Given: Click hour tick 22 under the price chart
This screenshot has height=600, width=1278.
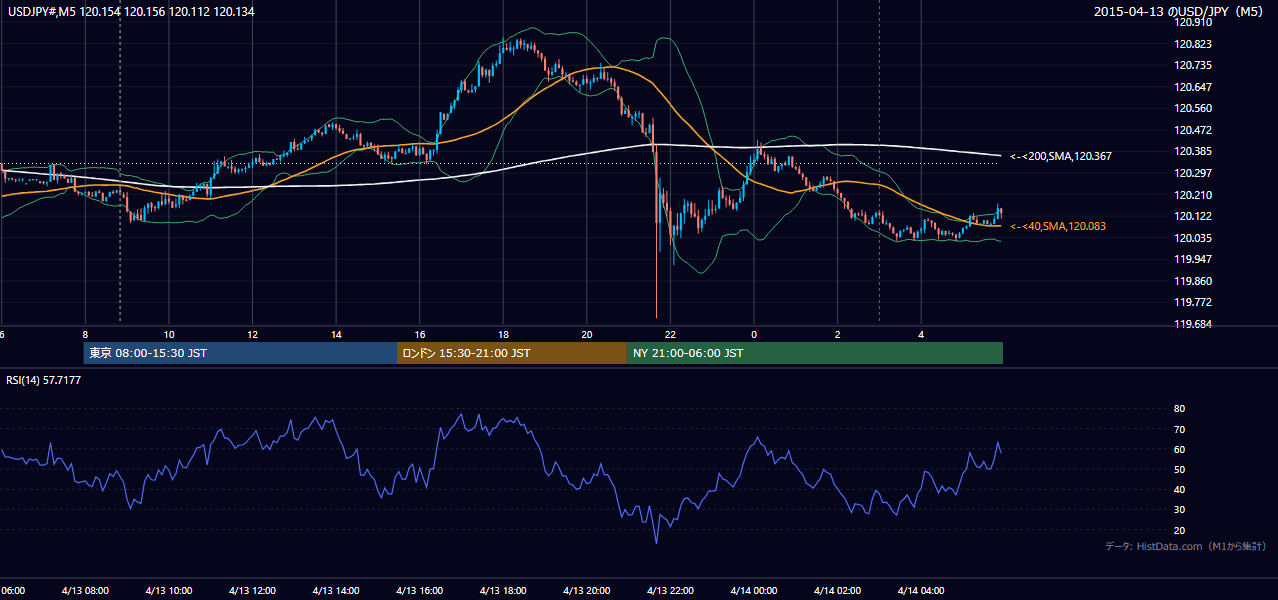Looking at the screenshot, I should (671, 334).
